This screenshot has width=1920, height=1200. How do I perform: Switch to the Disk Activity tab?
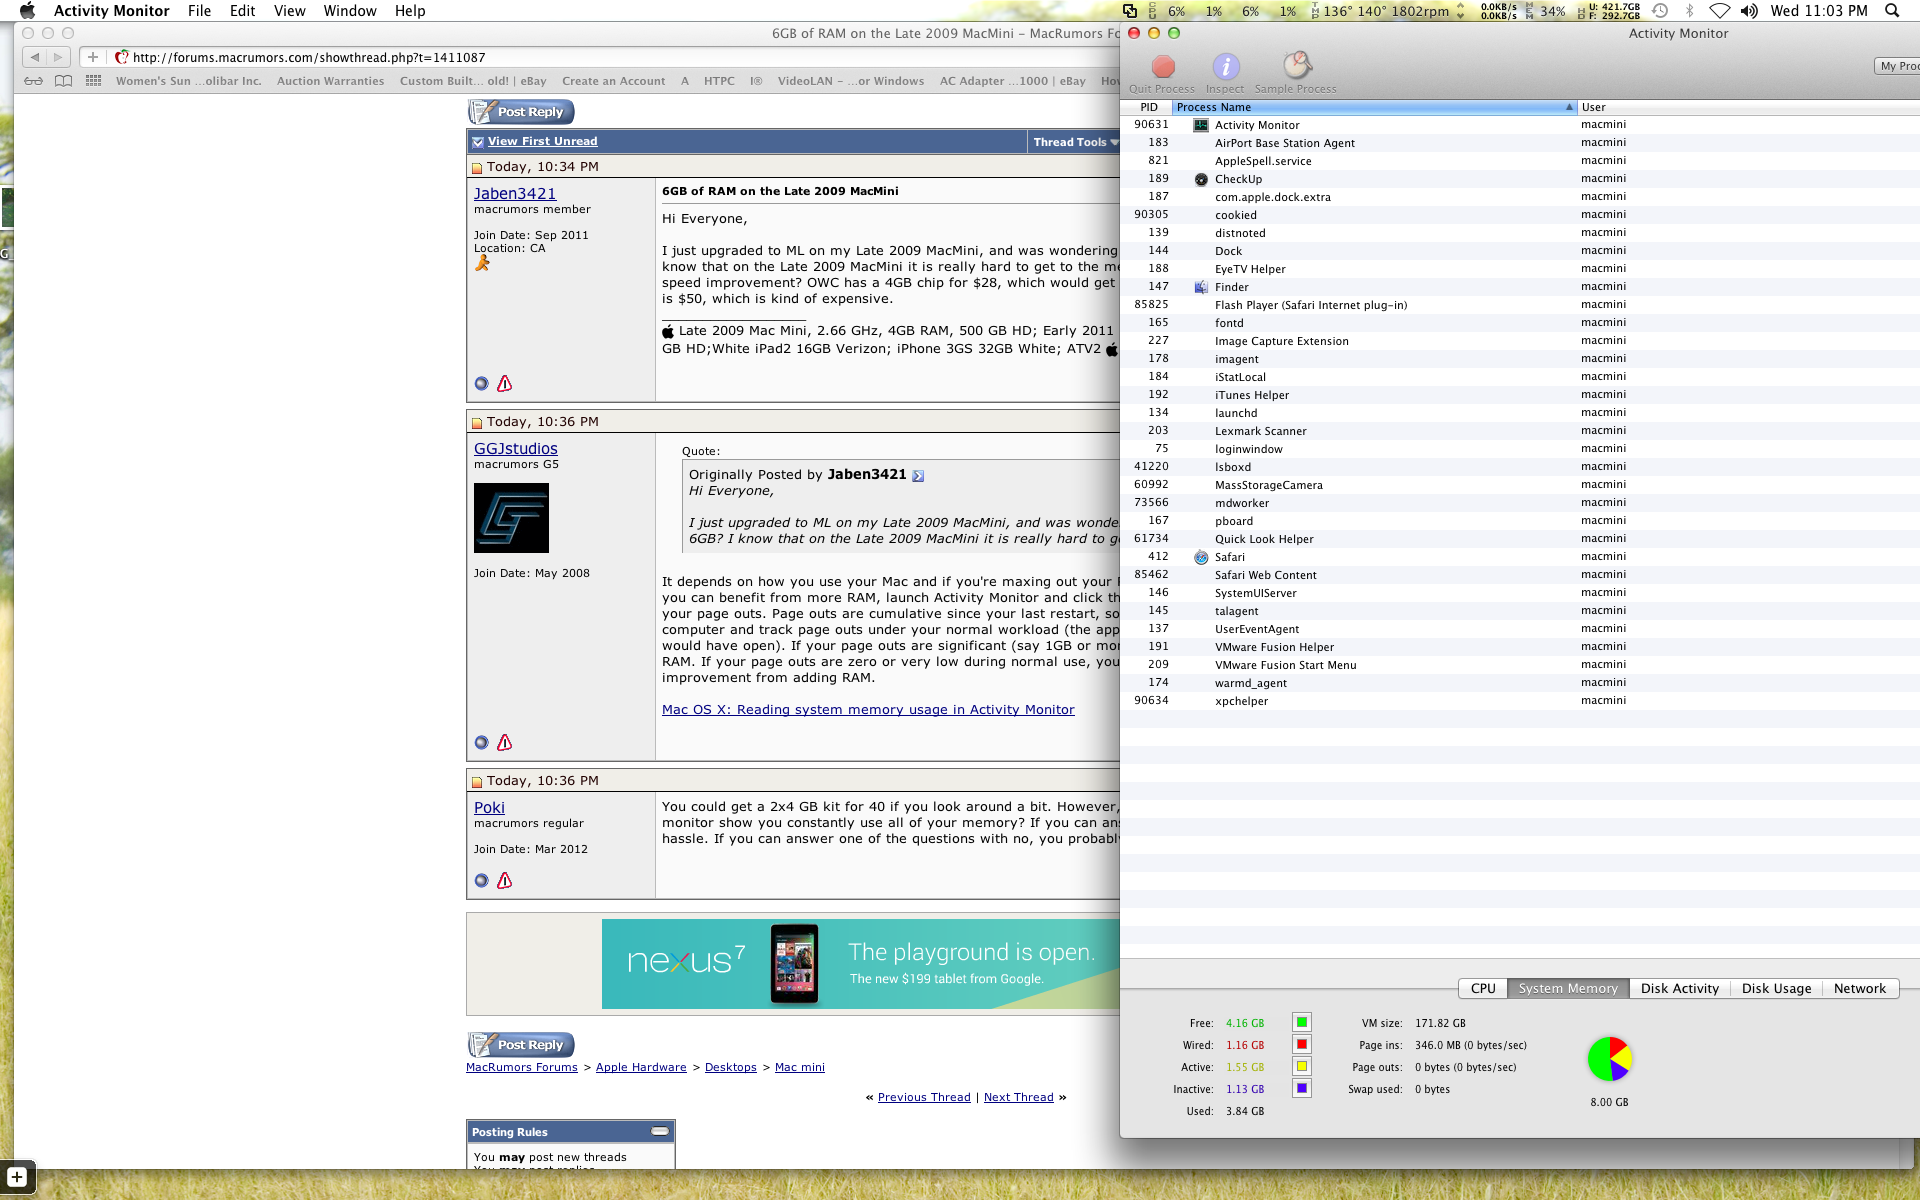1679,988
